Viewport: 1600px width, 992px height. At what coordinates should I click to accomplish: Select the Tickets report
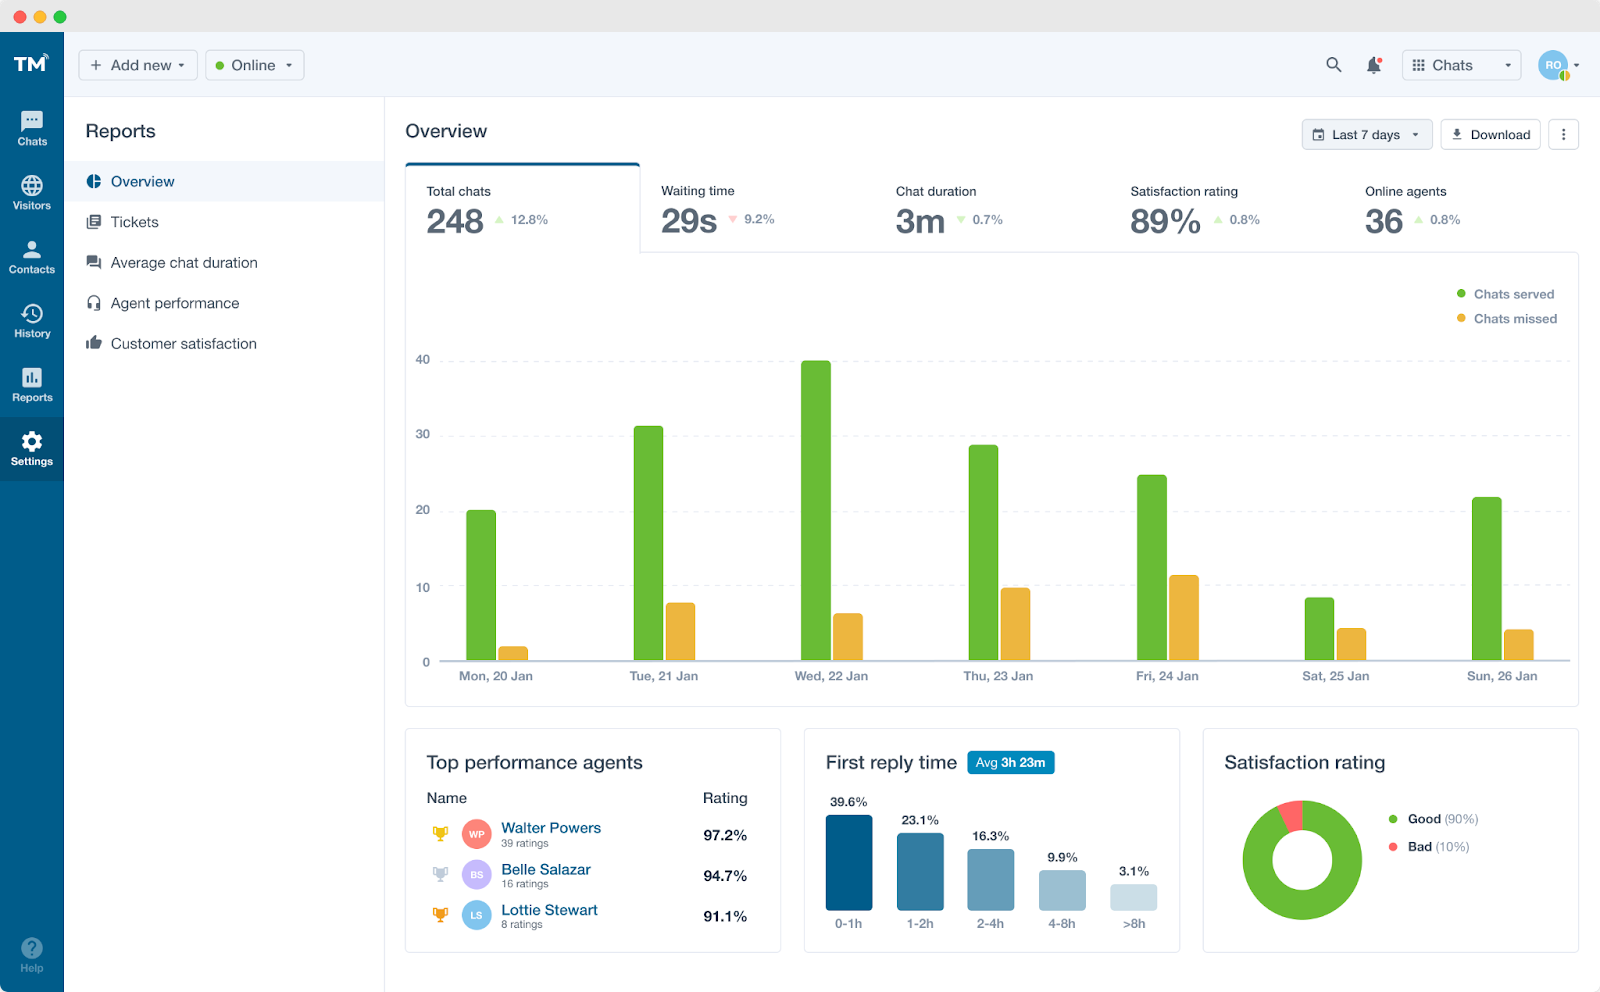(225, 222)
